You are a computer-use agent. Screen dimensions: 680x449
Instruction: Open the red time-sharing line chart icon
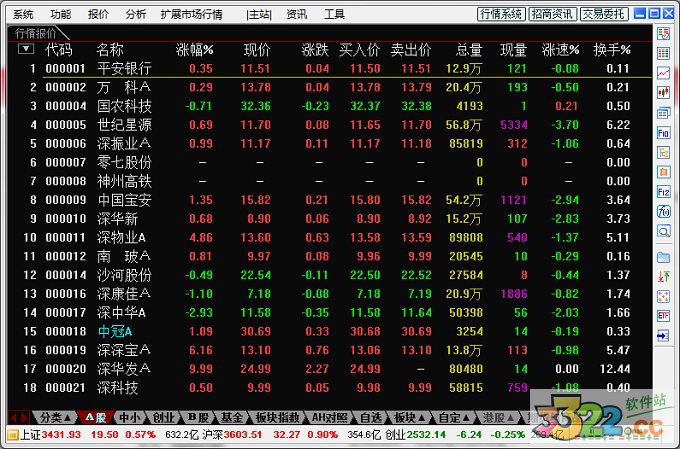coord(663,73)
